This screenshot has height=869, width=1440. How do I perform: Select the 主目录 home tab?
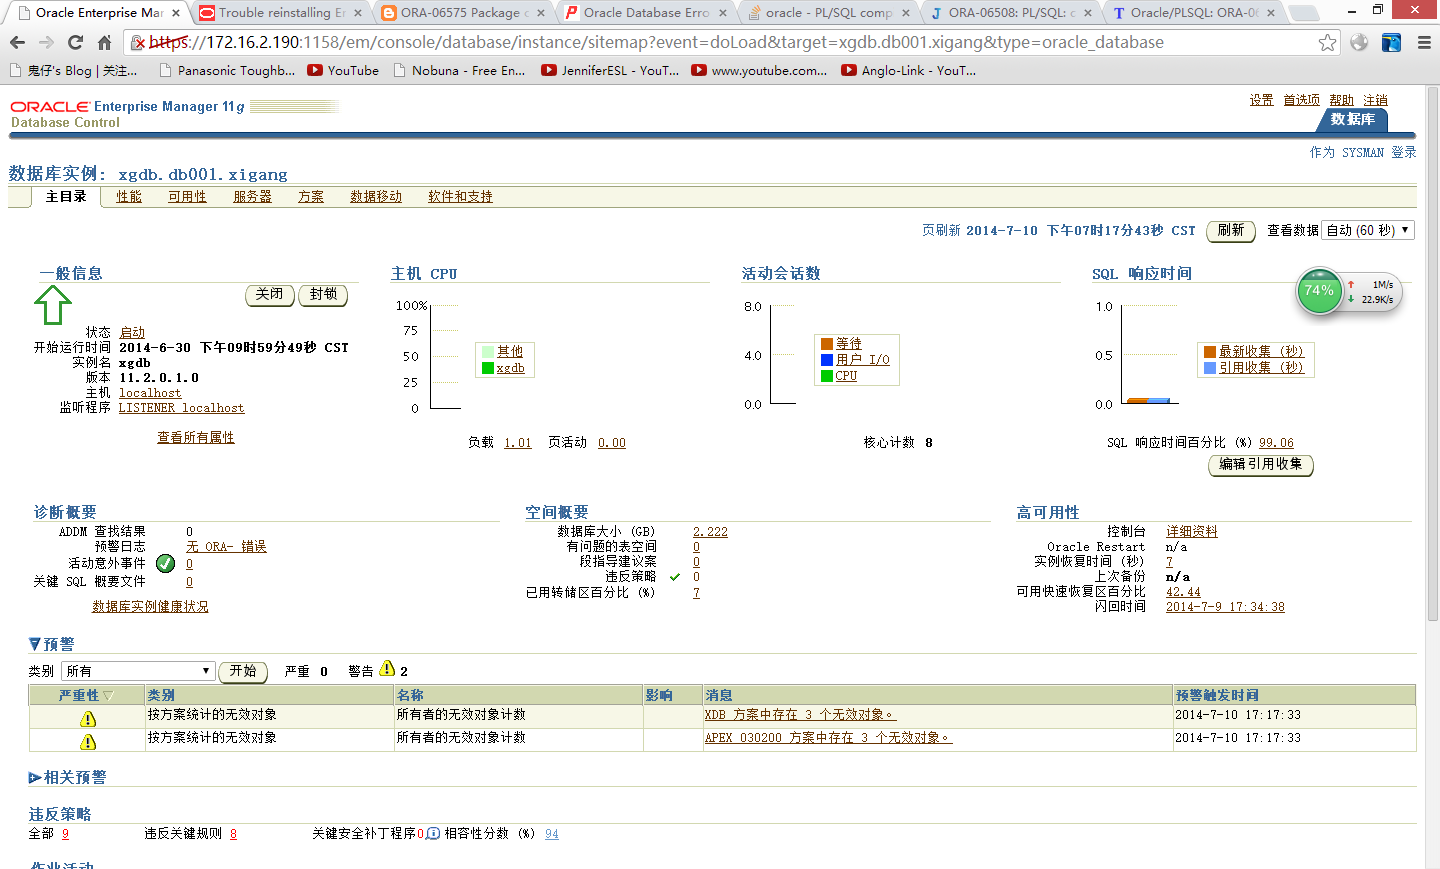[66, 197]
